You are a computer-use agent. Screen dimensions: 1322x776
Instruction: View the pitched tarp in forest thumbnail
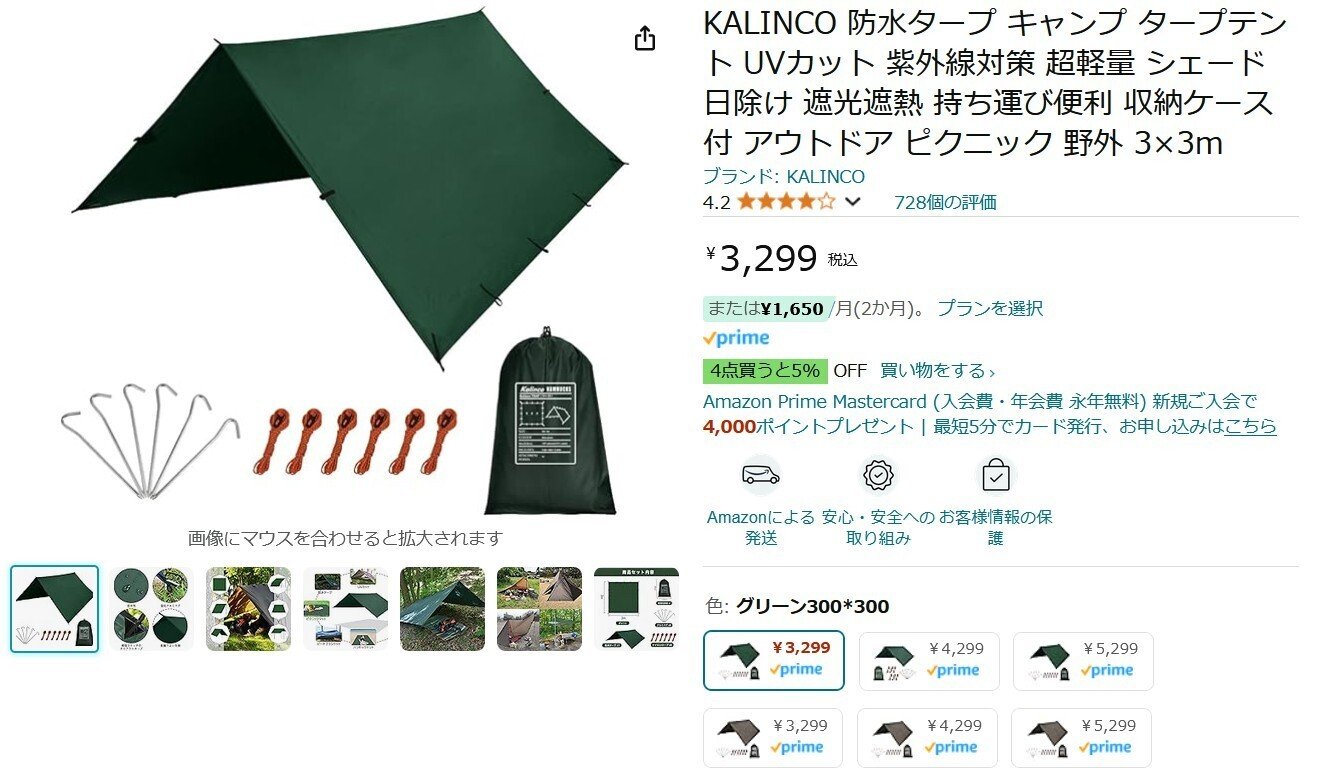click(442, 609)
